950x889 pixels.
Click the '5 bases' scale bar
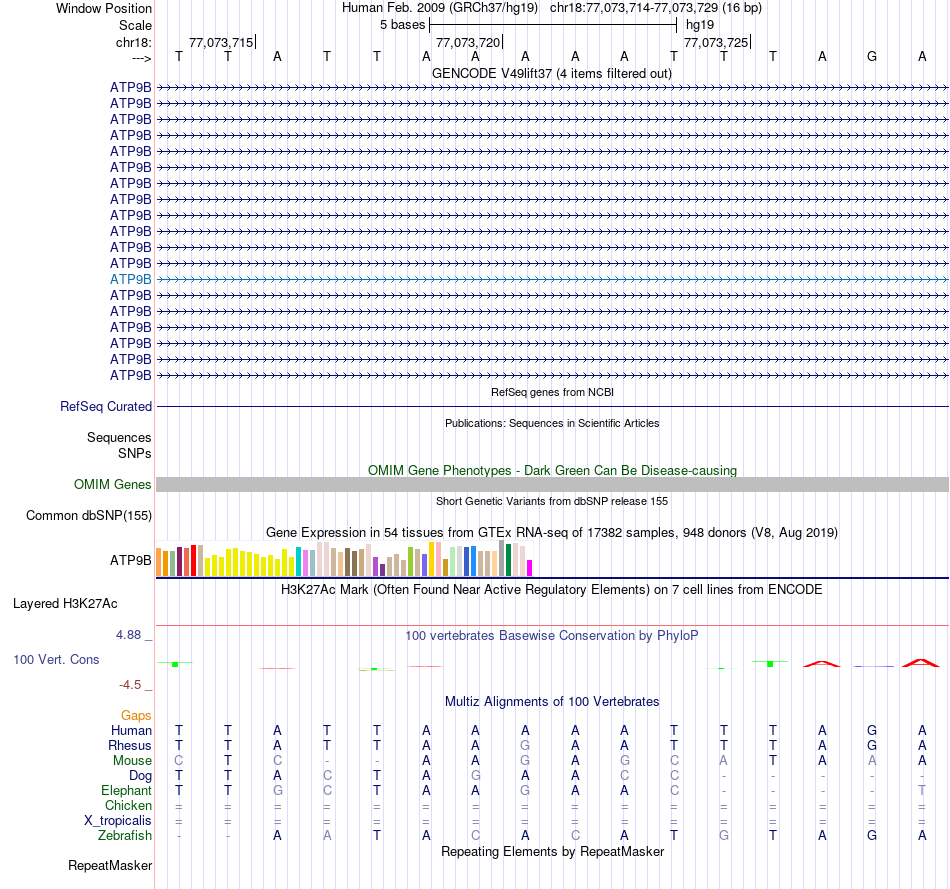(552, 25)
